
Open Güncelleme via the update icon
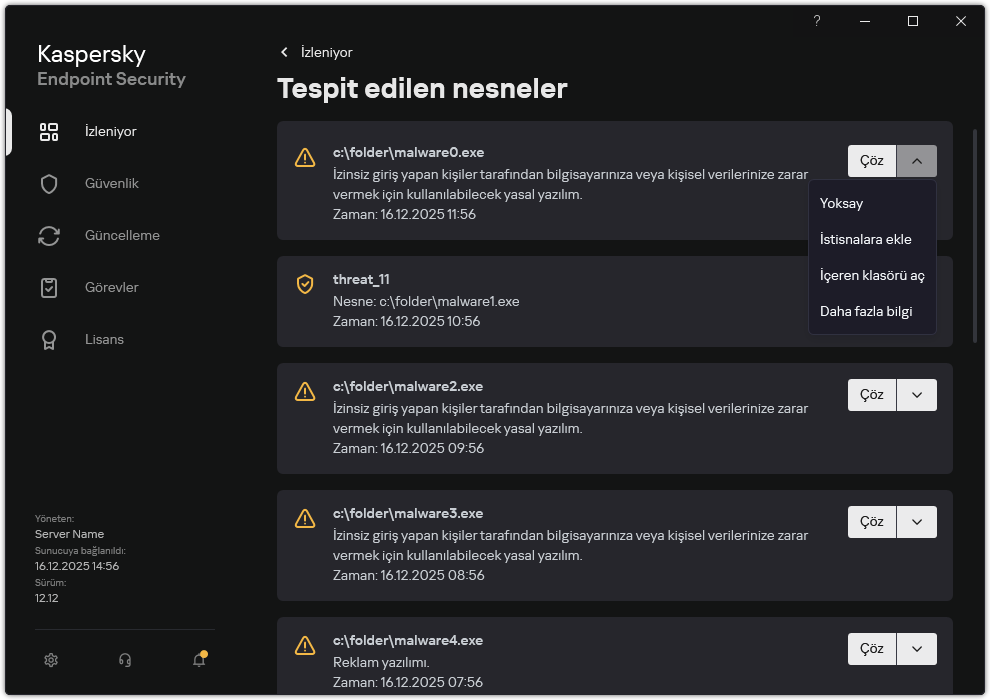[48, 235]
